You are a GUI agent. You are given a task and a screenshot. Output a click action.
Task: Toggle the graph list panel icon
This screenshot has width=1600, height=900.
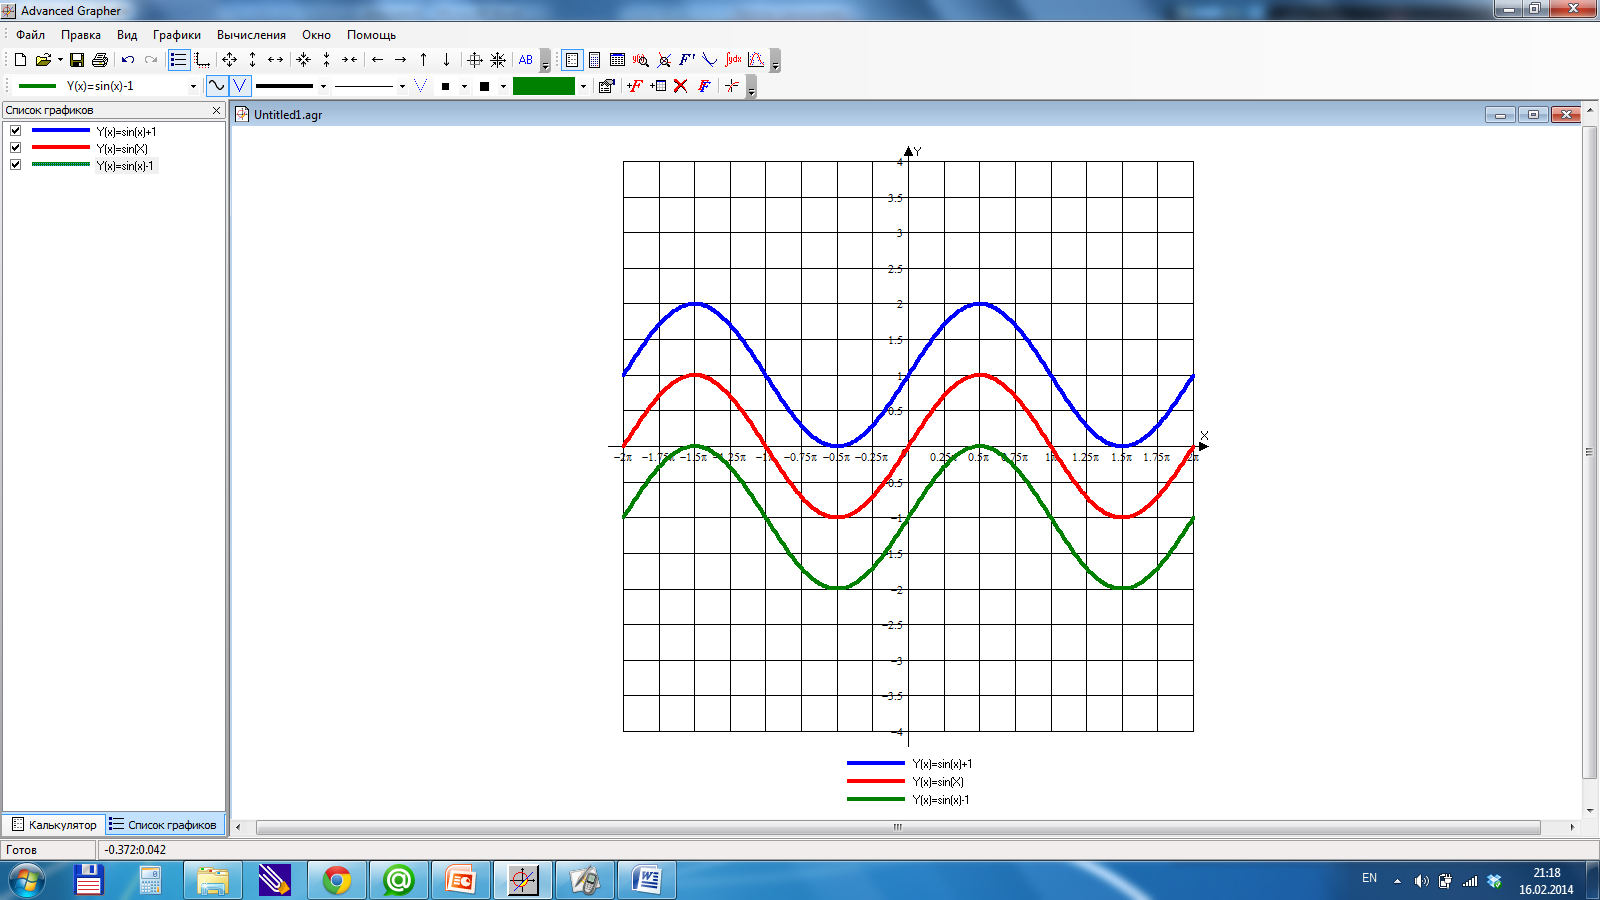tap(178, 60)
